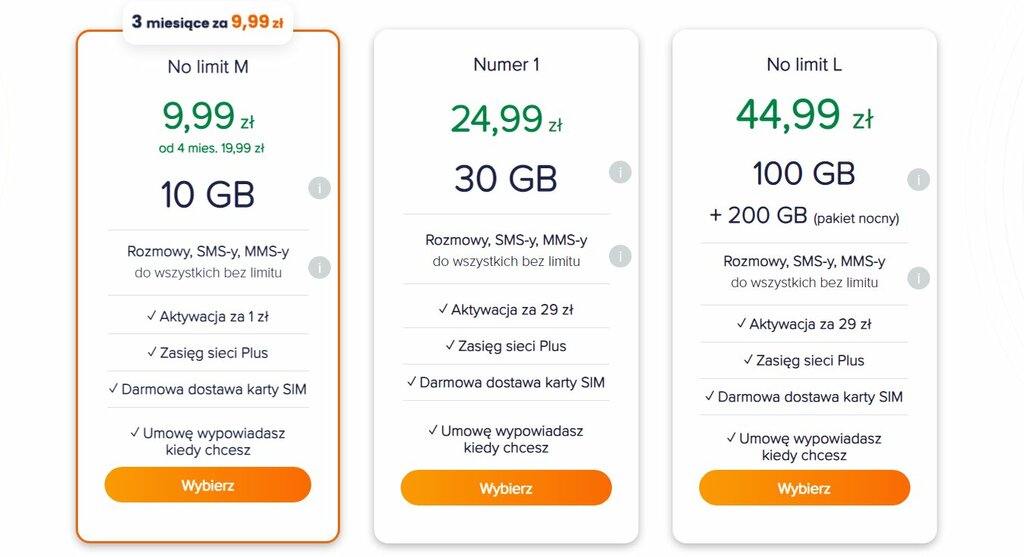The width and height of the screenshot is (1024, 557).
Task: Choose No limit M plan with Wybierz
Action: (208, 485)
